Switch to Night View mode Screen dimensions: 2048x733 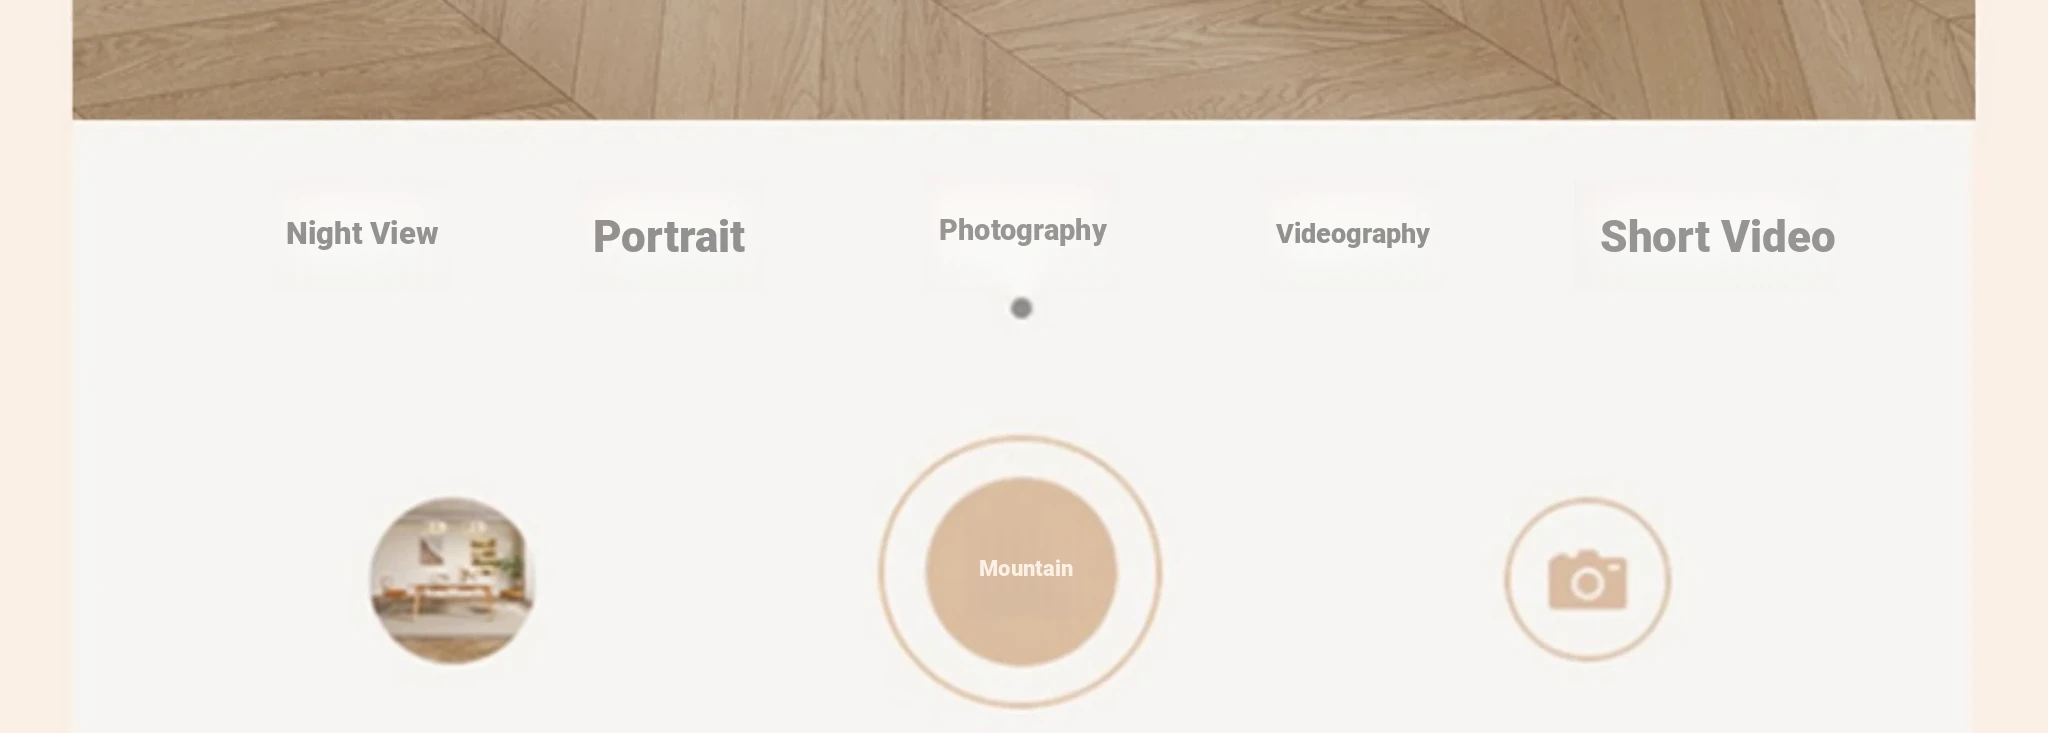coord(362,234)
